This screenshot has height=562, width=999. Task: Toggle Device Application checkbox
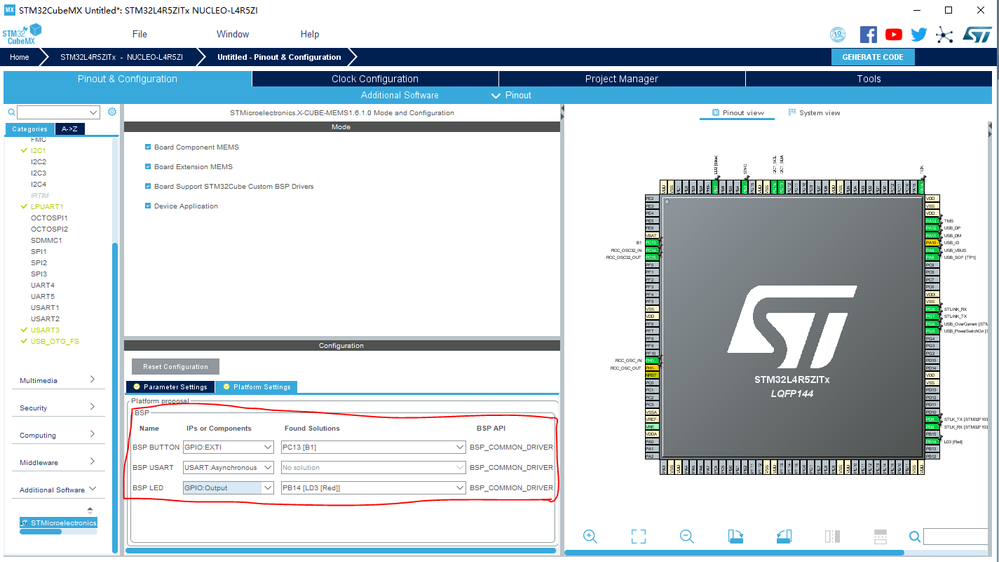click(x=148, y=206)
